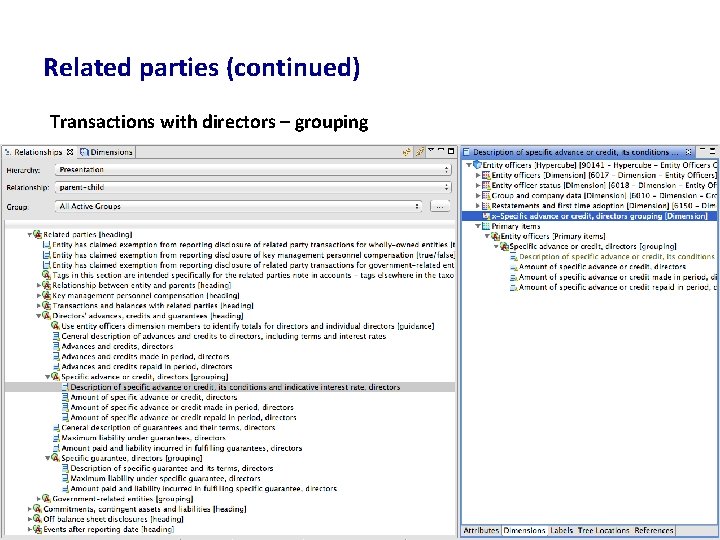This screenshot has height=540, width=720.
Task: Select Amount of specific advance repaid in right panel
Action: coord(618,287)
